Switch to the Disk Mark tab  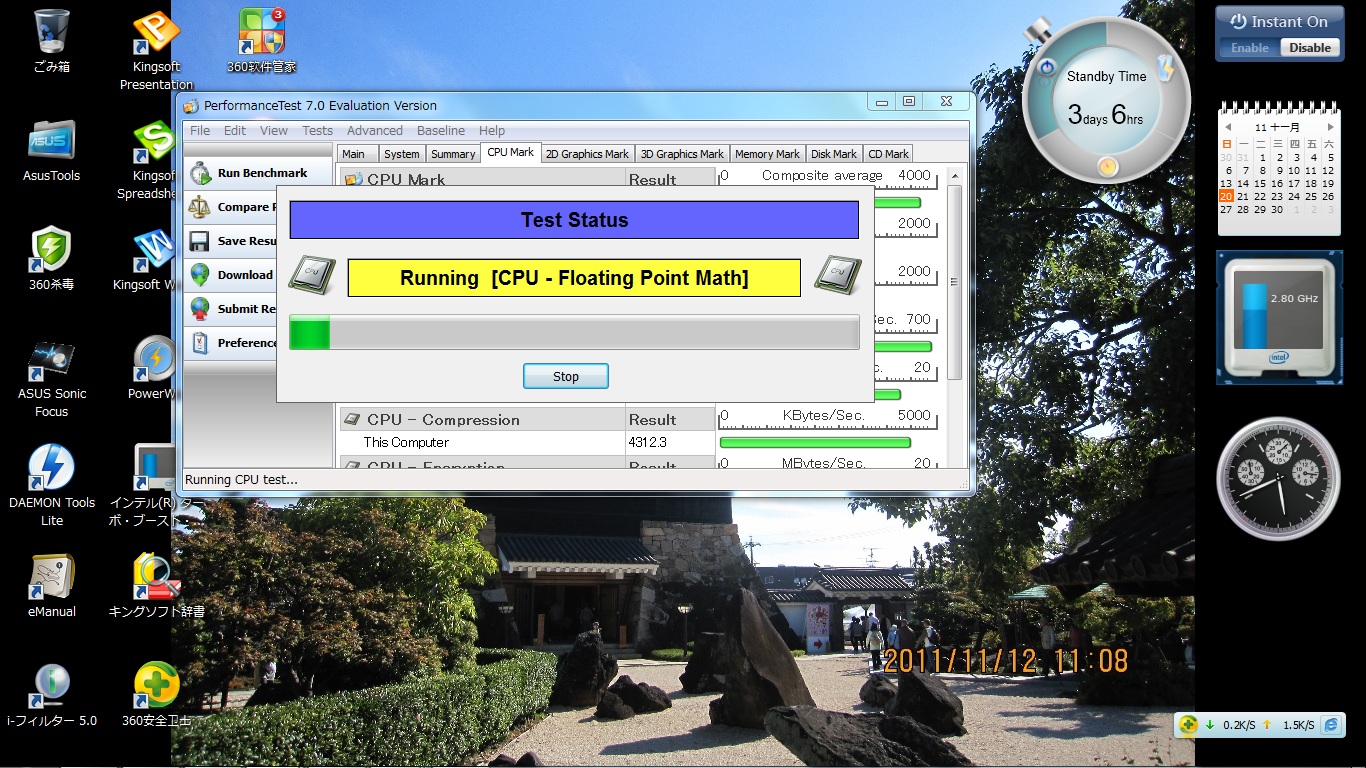click(x=834, y=154)
